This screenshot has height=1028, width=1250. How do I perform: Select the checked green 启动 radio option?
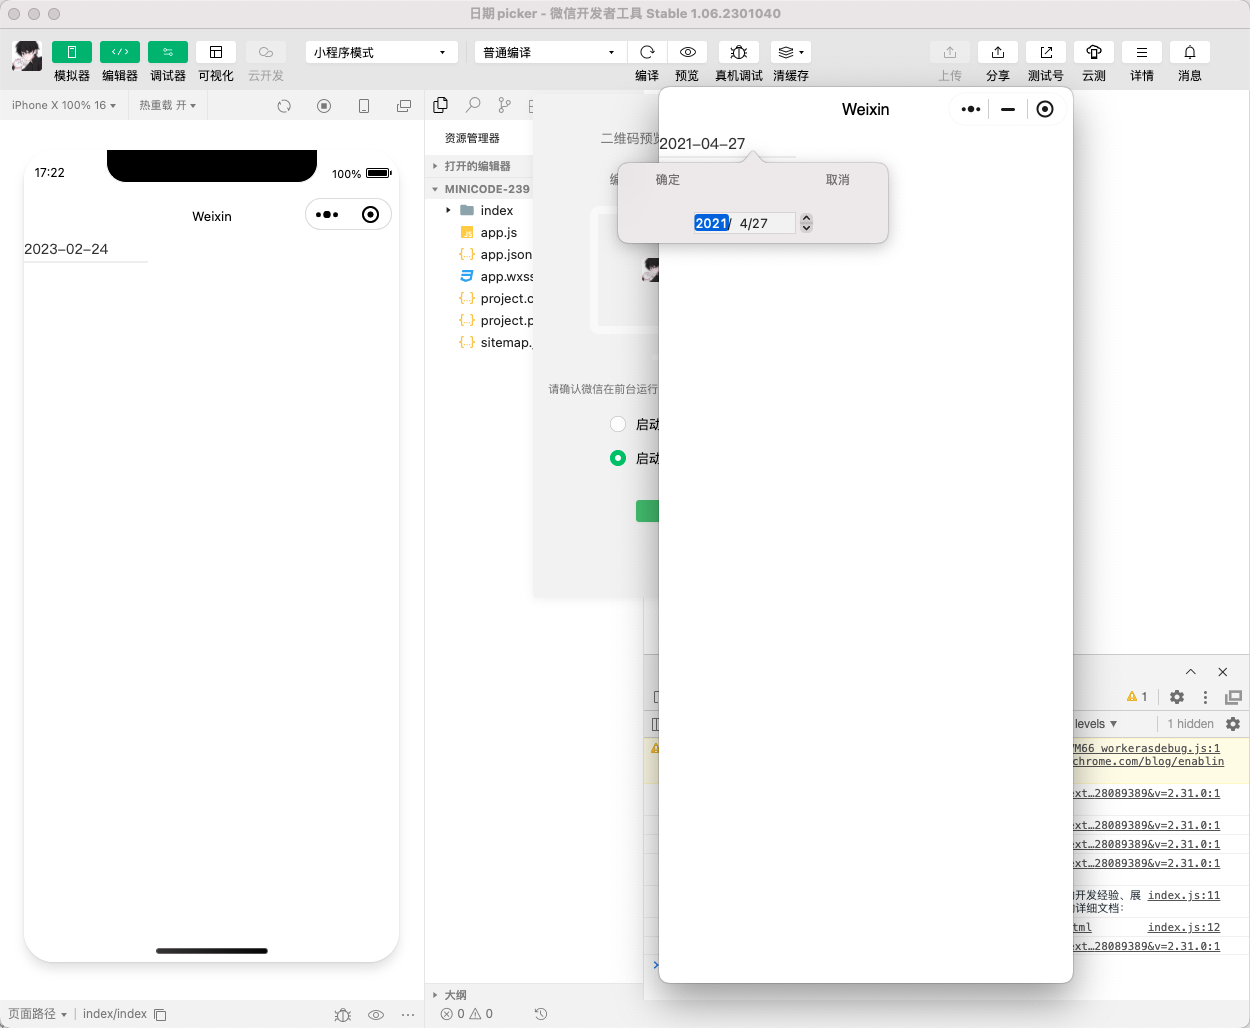point(618,458)
